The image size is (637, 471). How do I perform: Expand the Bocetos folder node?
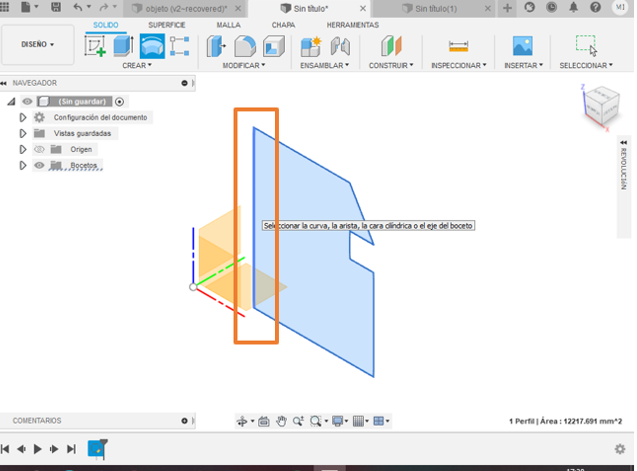(23, 165)
